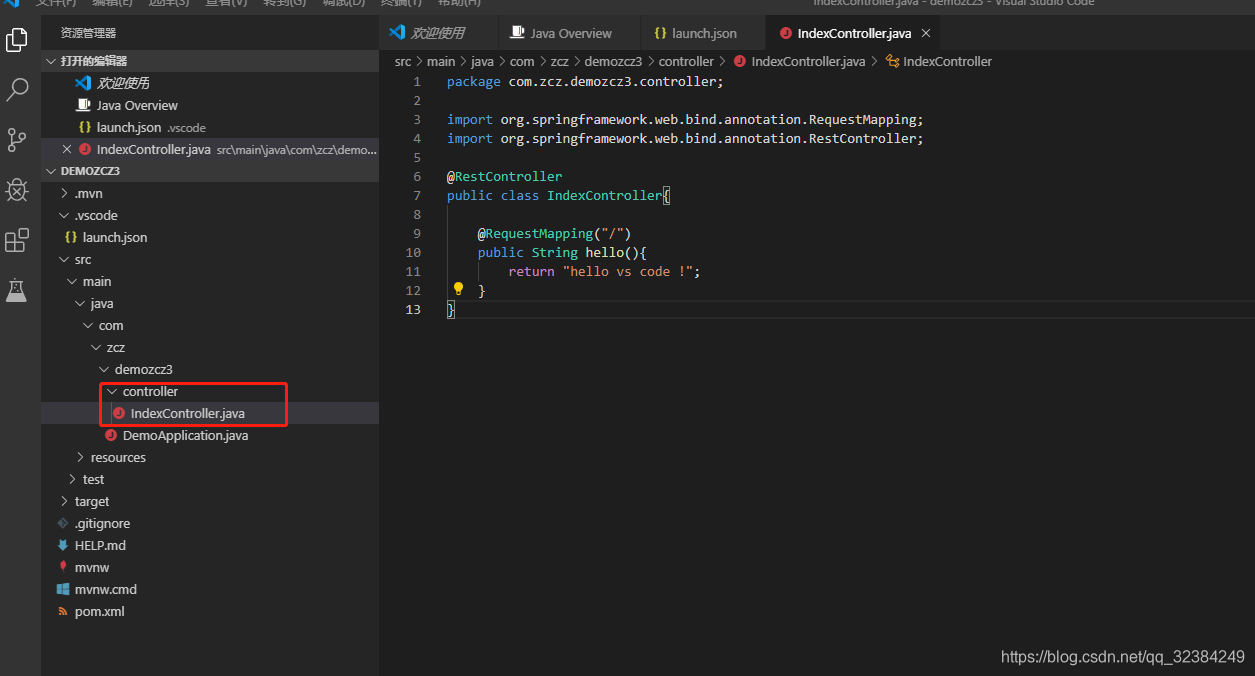Viewport: 1255px width, 676px height.
Task: Click line number 9 in the gutter
Action: coord(417,233)
